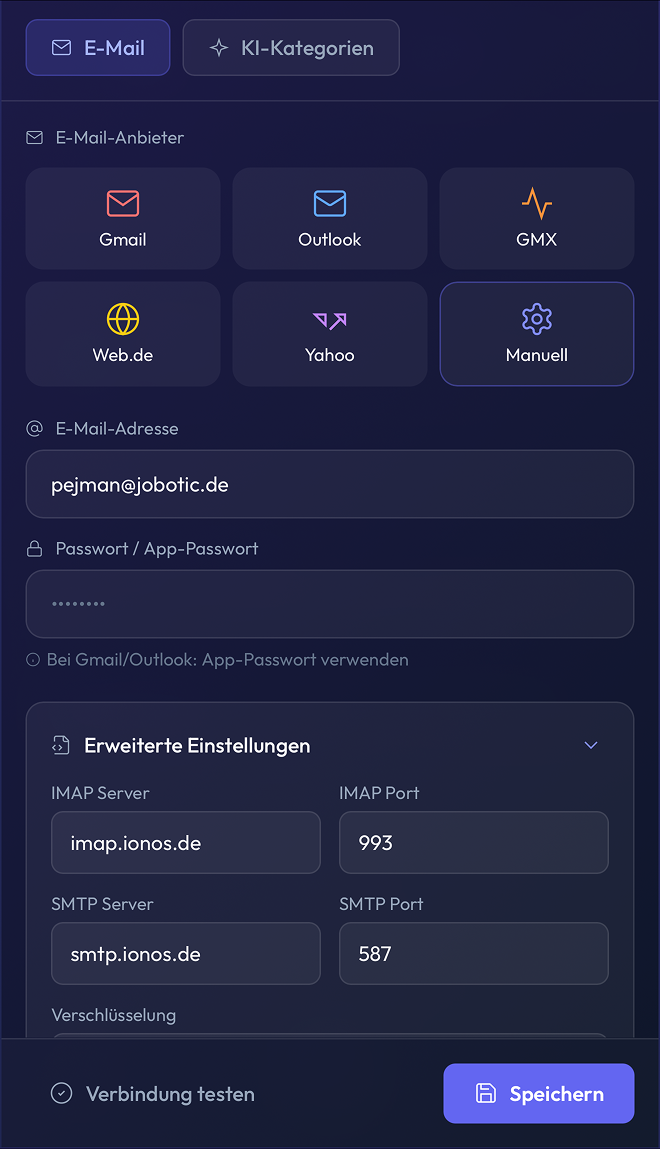The image size is (660, 1149).
Task: Switch to the E-Mail tab
Action: [98, 48]
